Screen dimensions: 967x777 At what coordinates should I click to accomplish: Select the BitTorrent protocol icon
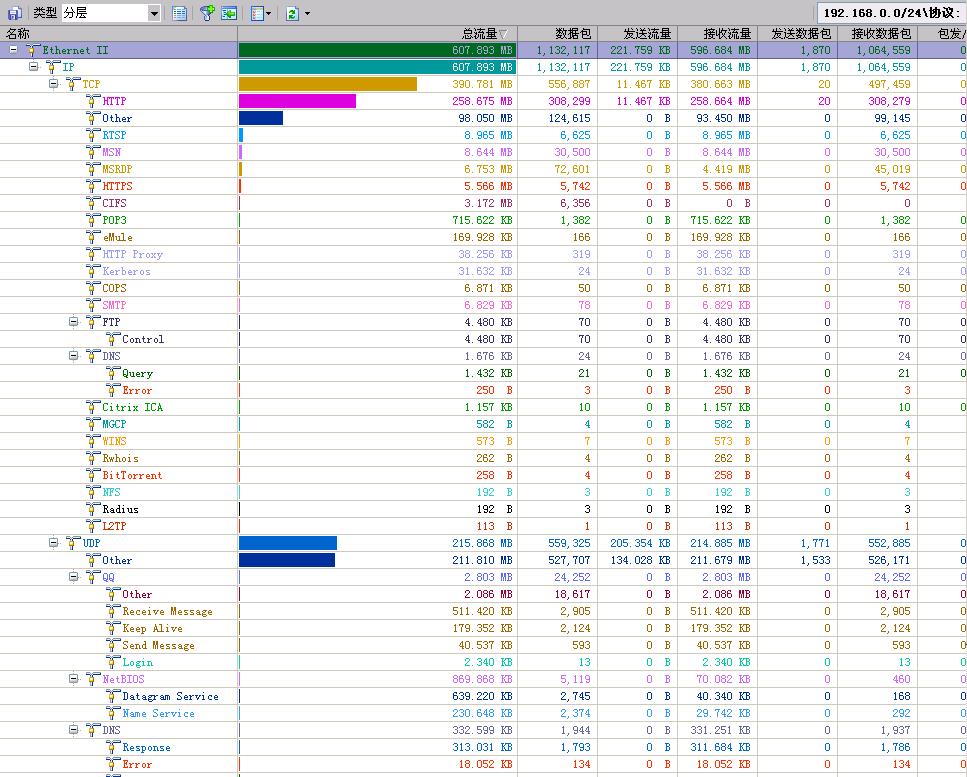[93, 475]
